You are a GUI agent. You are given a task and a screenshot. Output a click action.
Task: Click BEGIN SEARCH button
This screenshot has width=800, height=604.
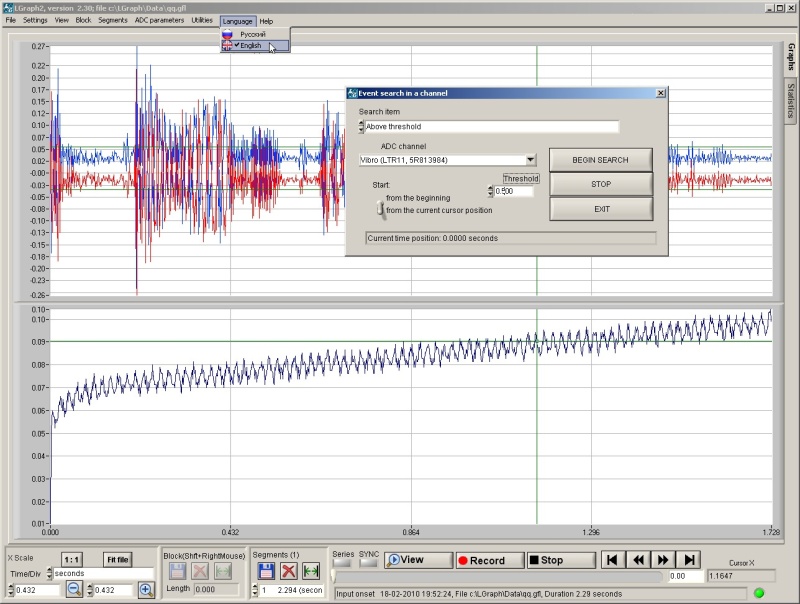click(601, 160)
